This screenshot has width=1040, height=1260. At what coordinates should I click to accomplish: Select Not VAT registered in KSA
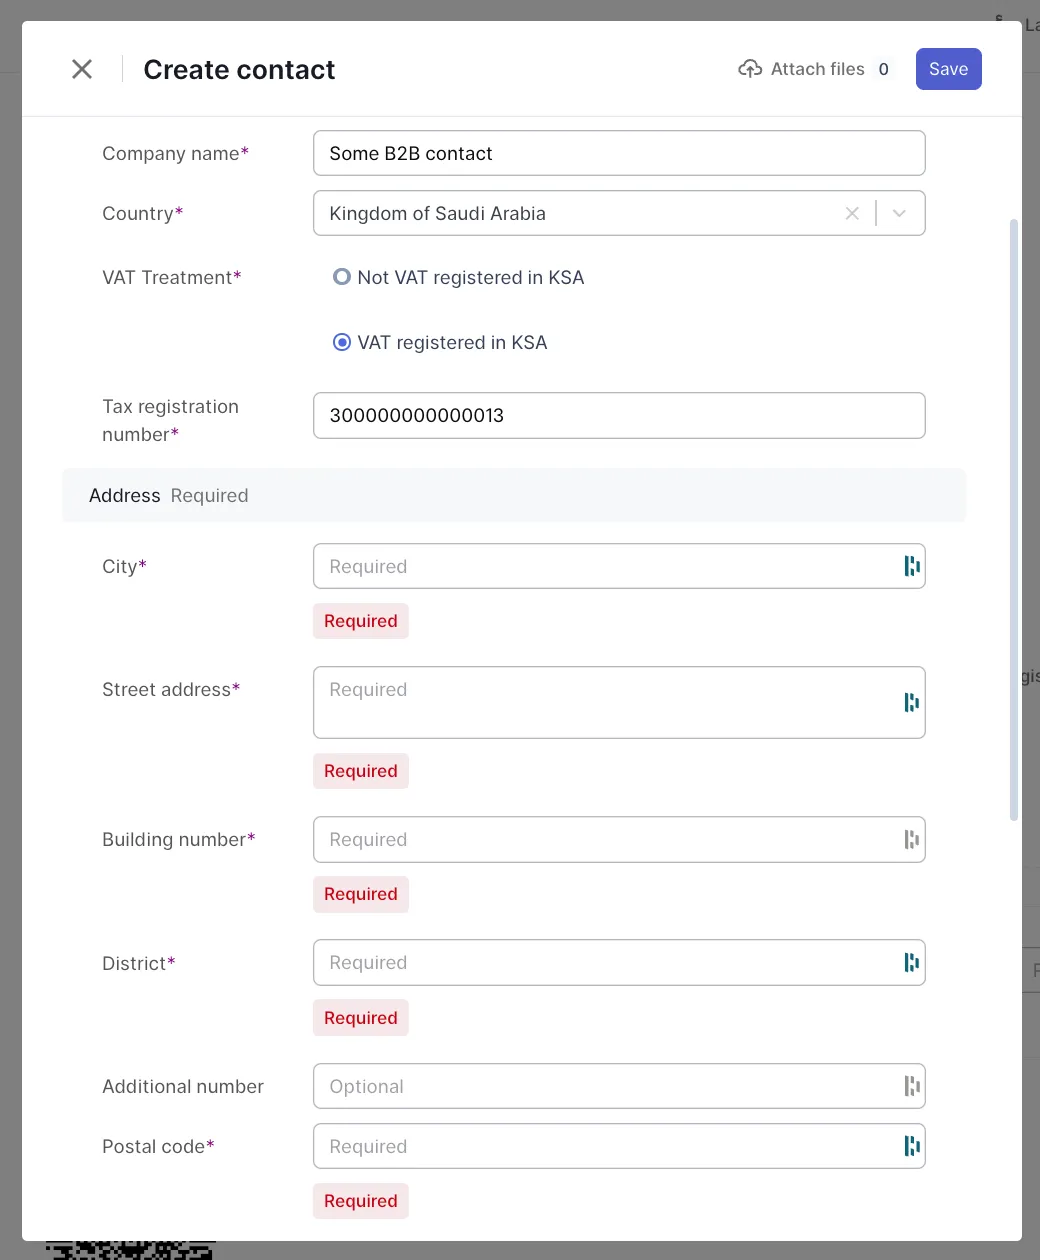pyautogui.click(x=342, y=277)
